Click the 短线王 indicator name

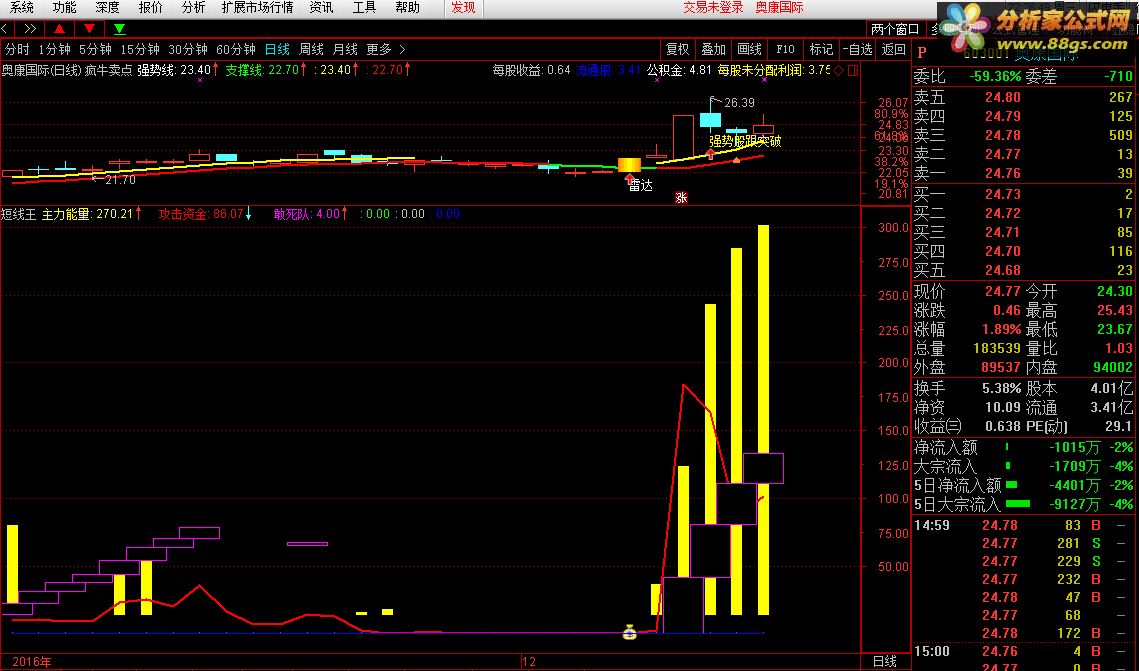tap(18, 214)
